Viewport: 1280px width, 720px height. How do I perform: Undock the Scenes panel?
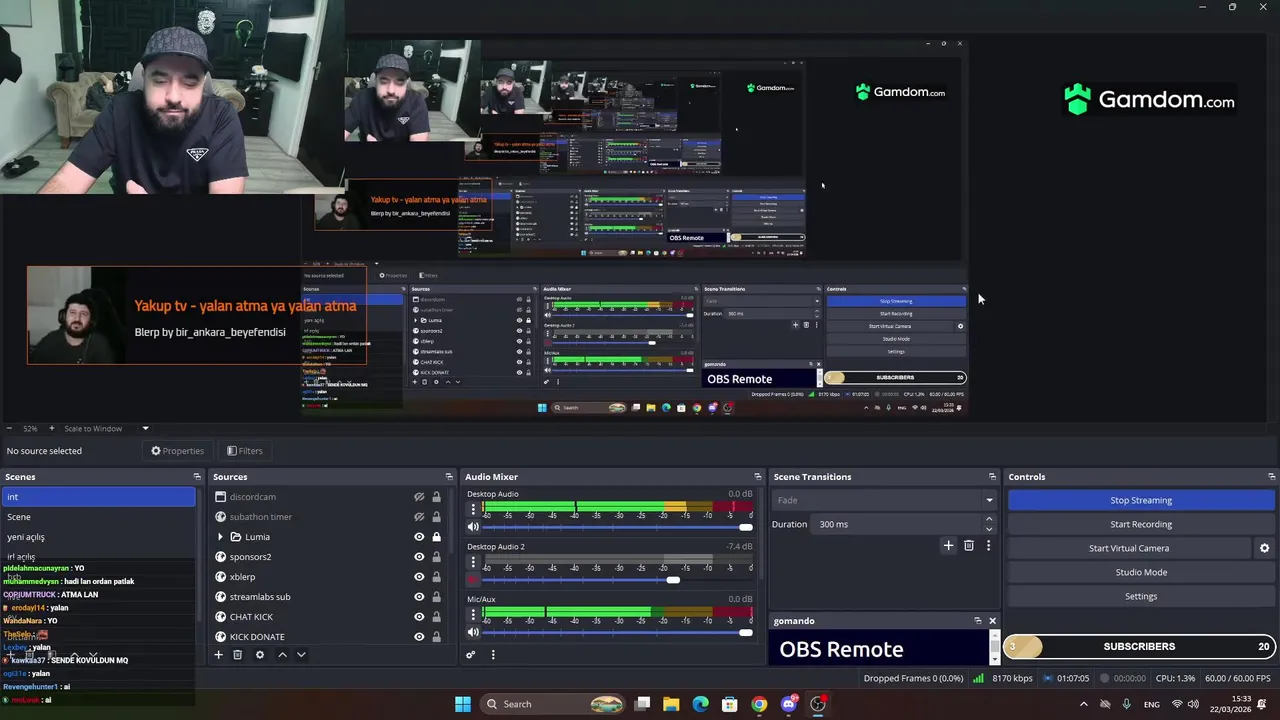197,477
